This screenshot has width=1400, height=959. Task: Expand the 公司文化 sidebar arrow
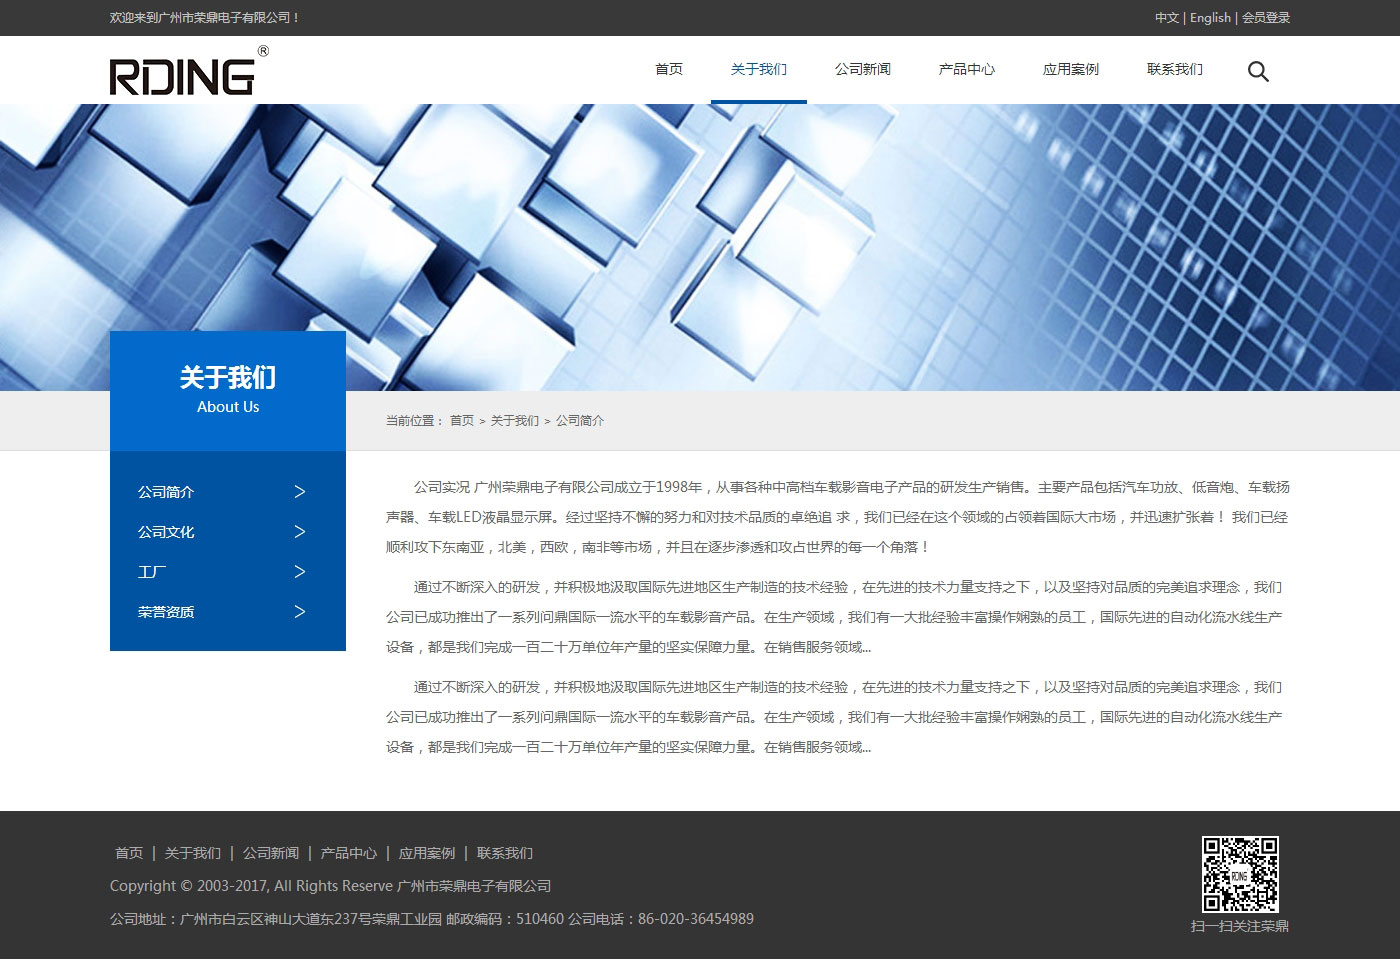[x=299, y=532]
